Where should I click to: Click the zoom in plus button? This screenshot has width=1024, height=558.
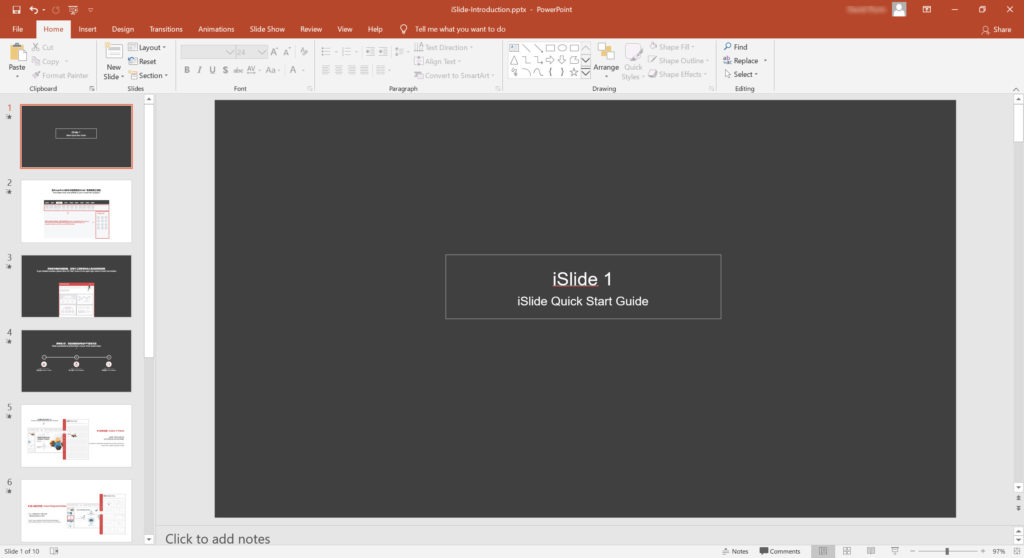(982, 551)
